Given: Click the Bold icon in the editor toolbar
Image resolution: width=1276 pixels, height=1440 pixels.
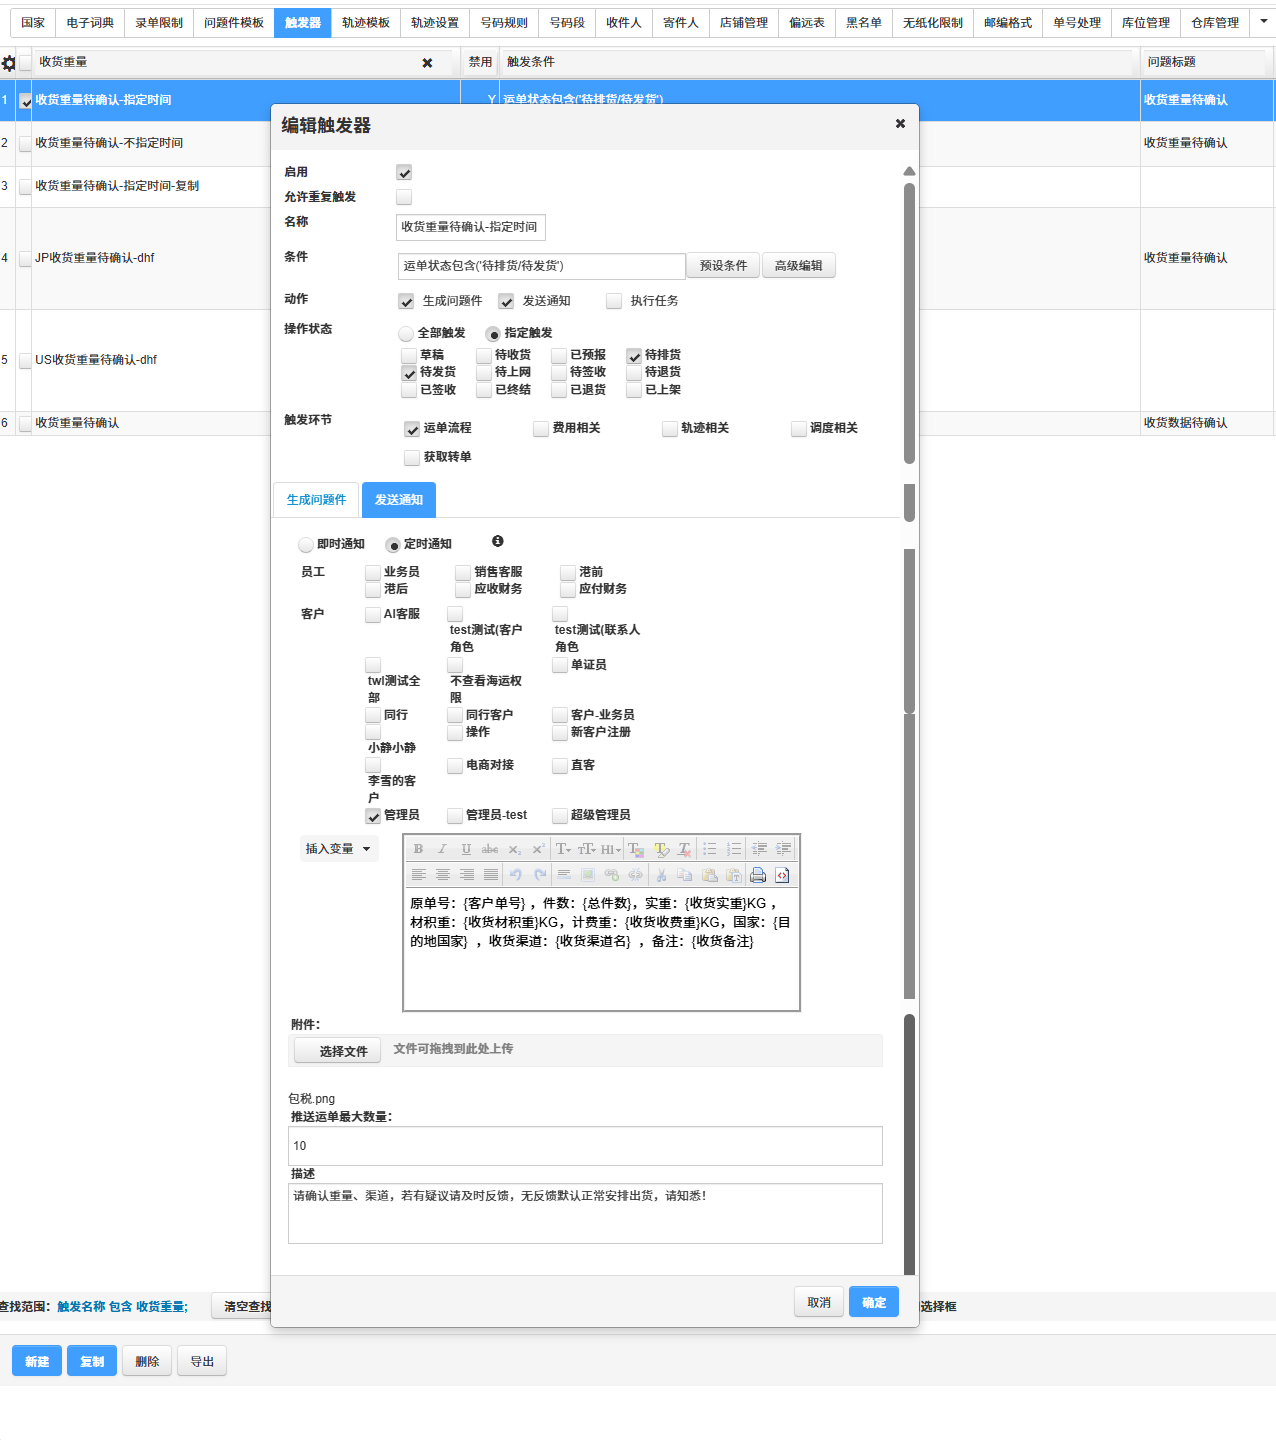Looking at the screenshot, I should pos(418,849).
